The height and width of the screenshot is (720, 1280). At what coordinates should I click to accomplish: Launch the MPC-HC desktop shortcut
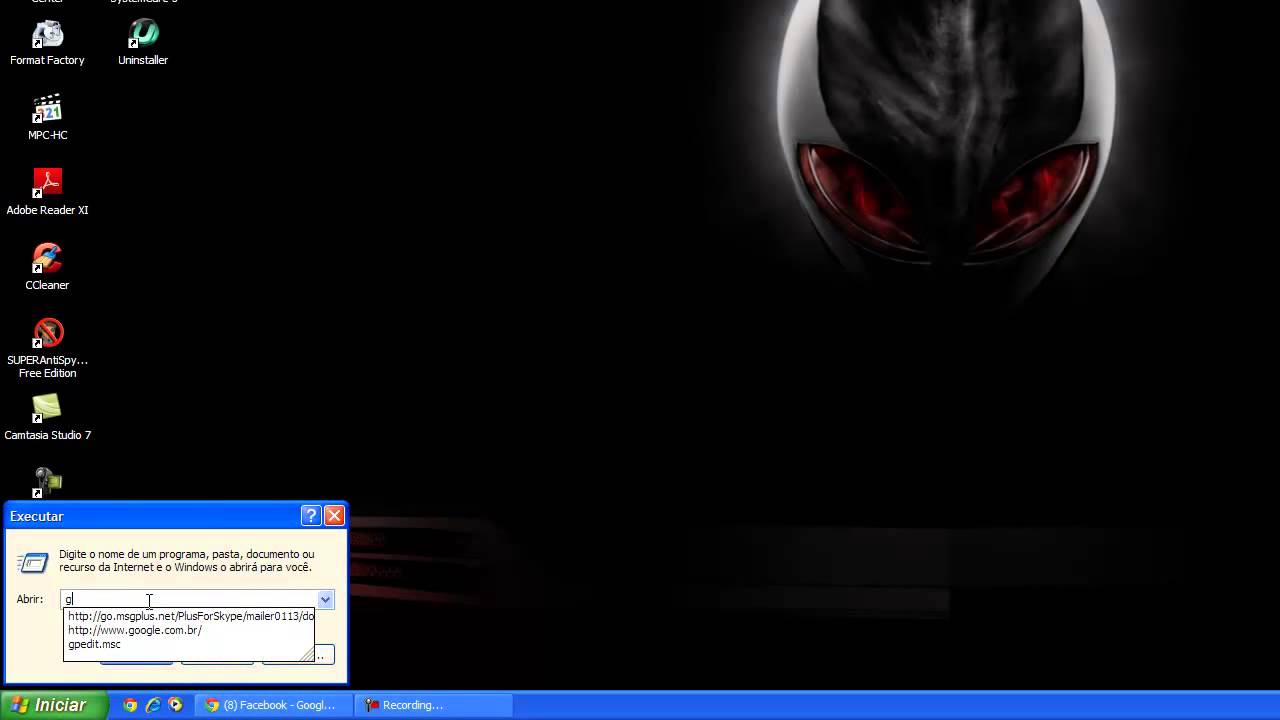pos(47,118)
